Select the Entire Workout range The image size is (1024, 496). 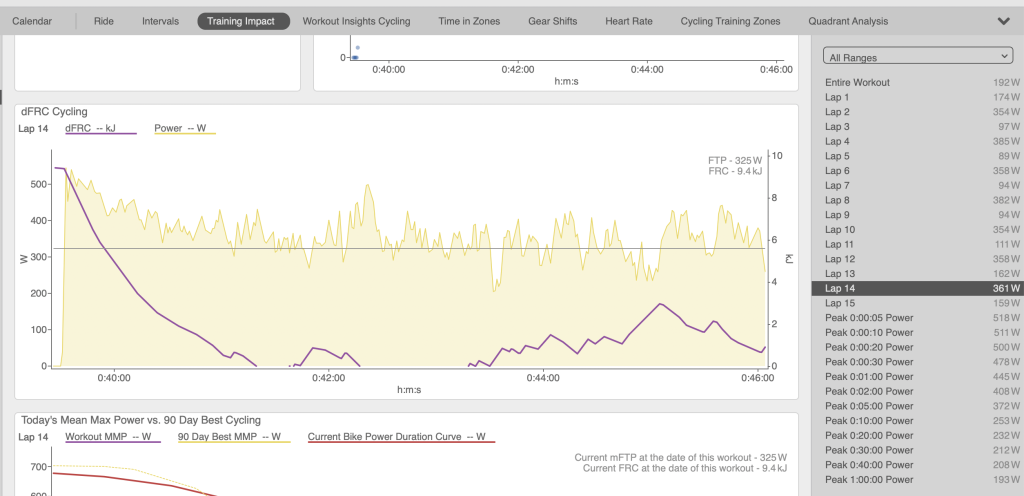[918, 82]
